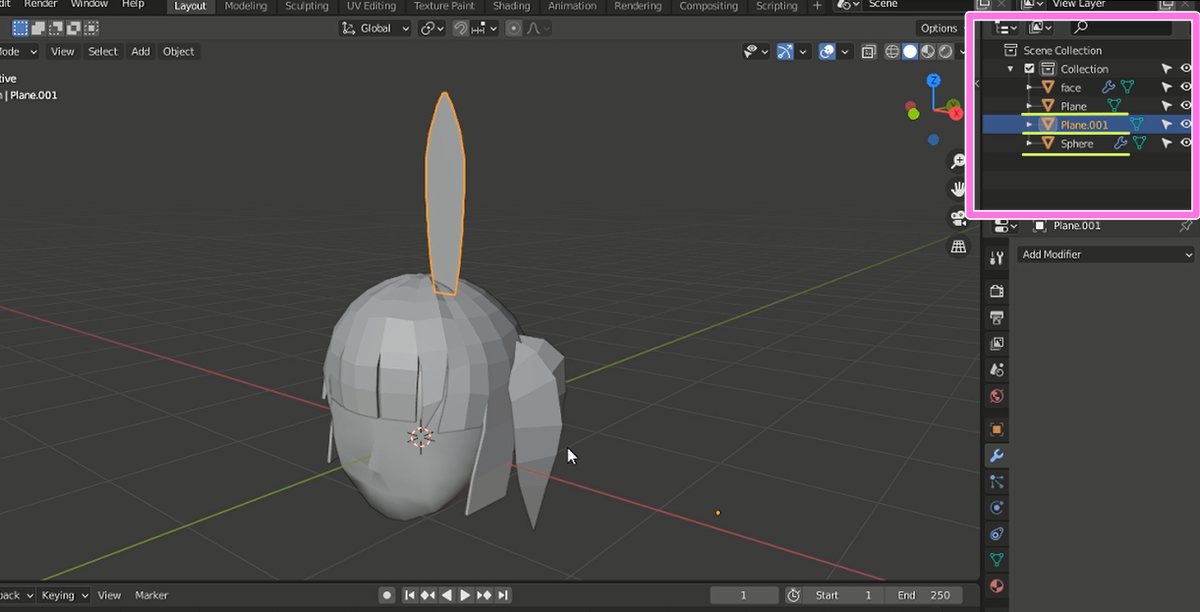Open the Tool properties tab
Screen dimensions: 1200x612
coord(996,258)
